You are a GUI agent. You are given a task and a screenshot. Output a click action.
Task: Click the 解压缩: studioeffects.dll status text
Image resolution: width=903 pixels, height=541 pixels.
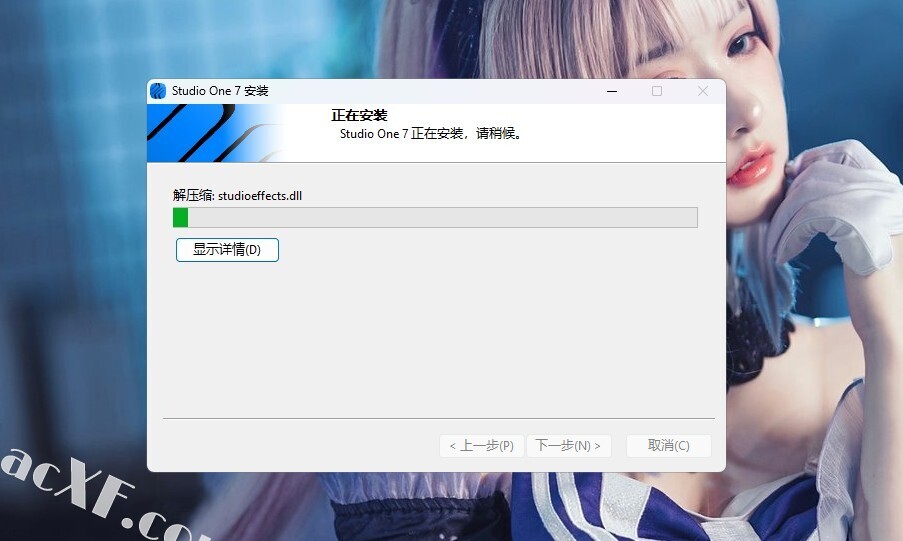point(237,196)
